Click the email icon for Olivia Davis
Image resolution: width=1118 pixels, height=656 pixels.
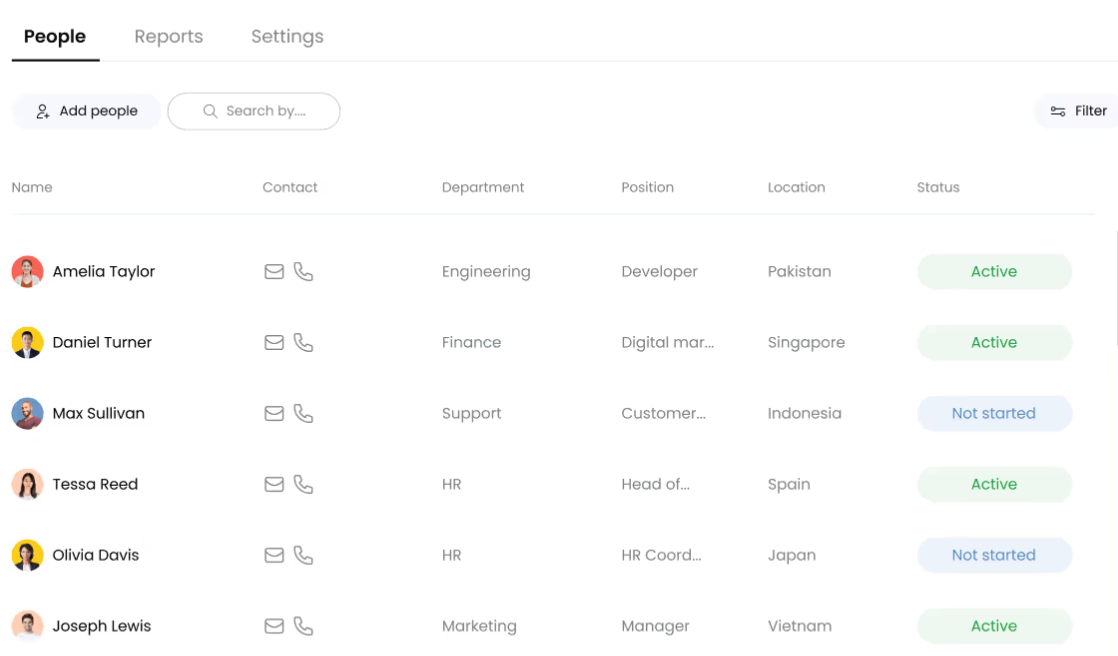pos(274,556)
